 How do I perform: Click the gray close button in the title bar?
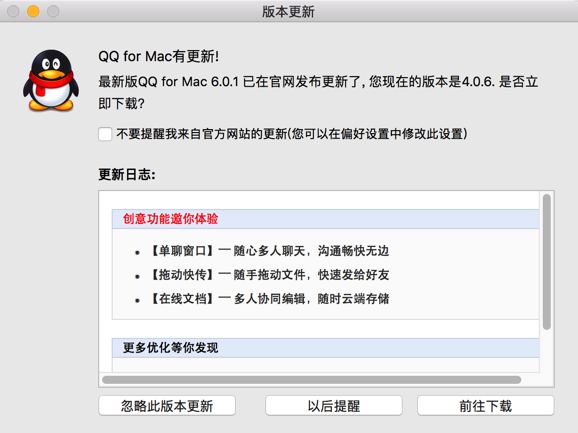click(13, 11)
